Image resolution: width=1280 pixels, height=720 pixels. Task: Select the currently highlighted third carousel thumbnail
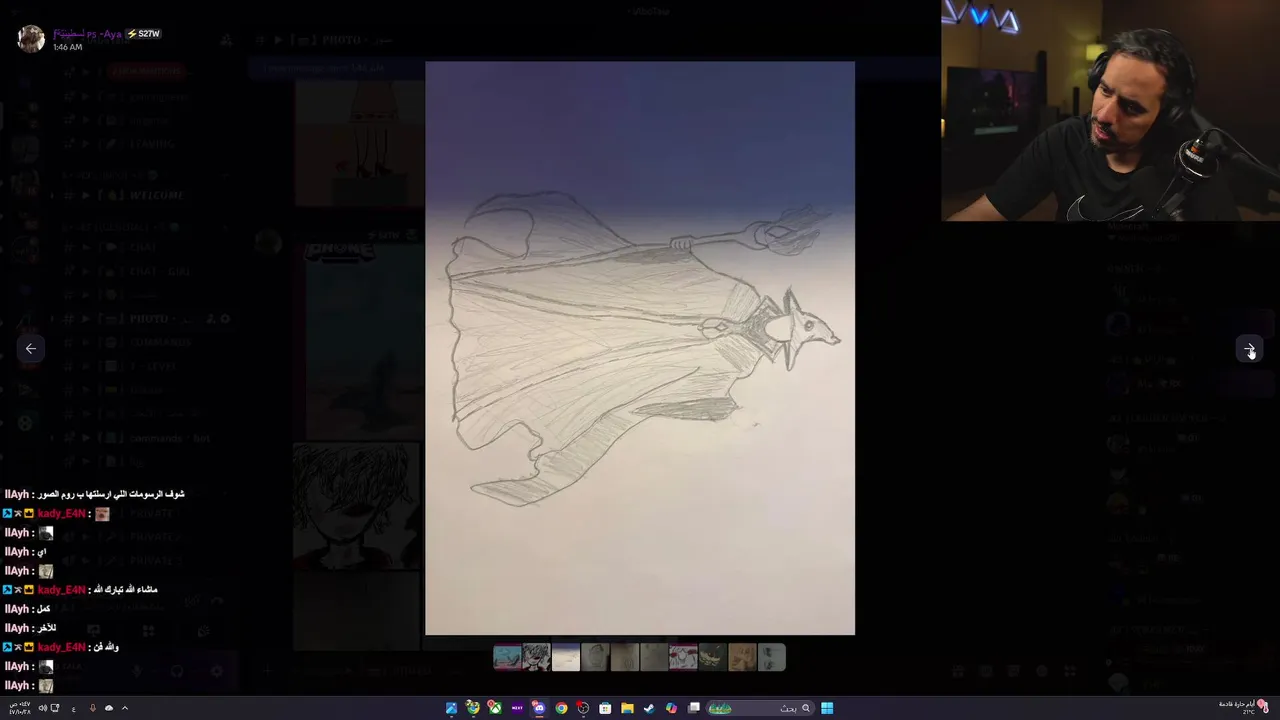565,657
